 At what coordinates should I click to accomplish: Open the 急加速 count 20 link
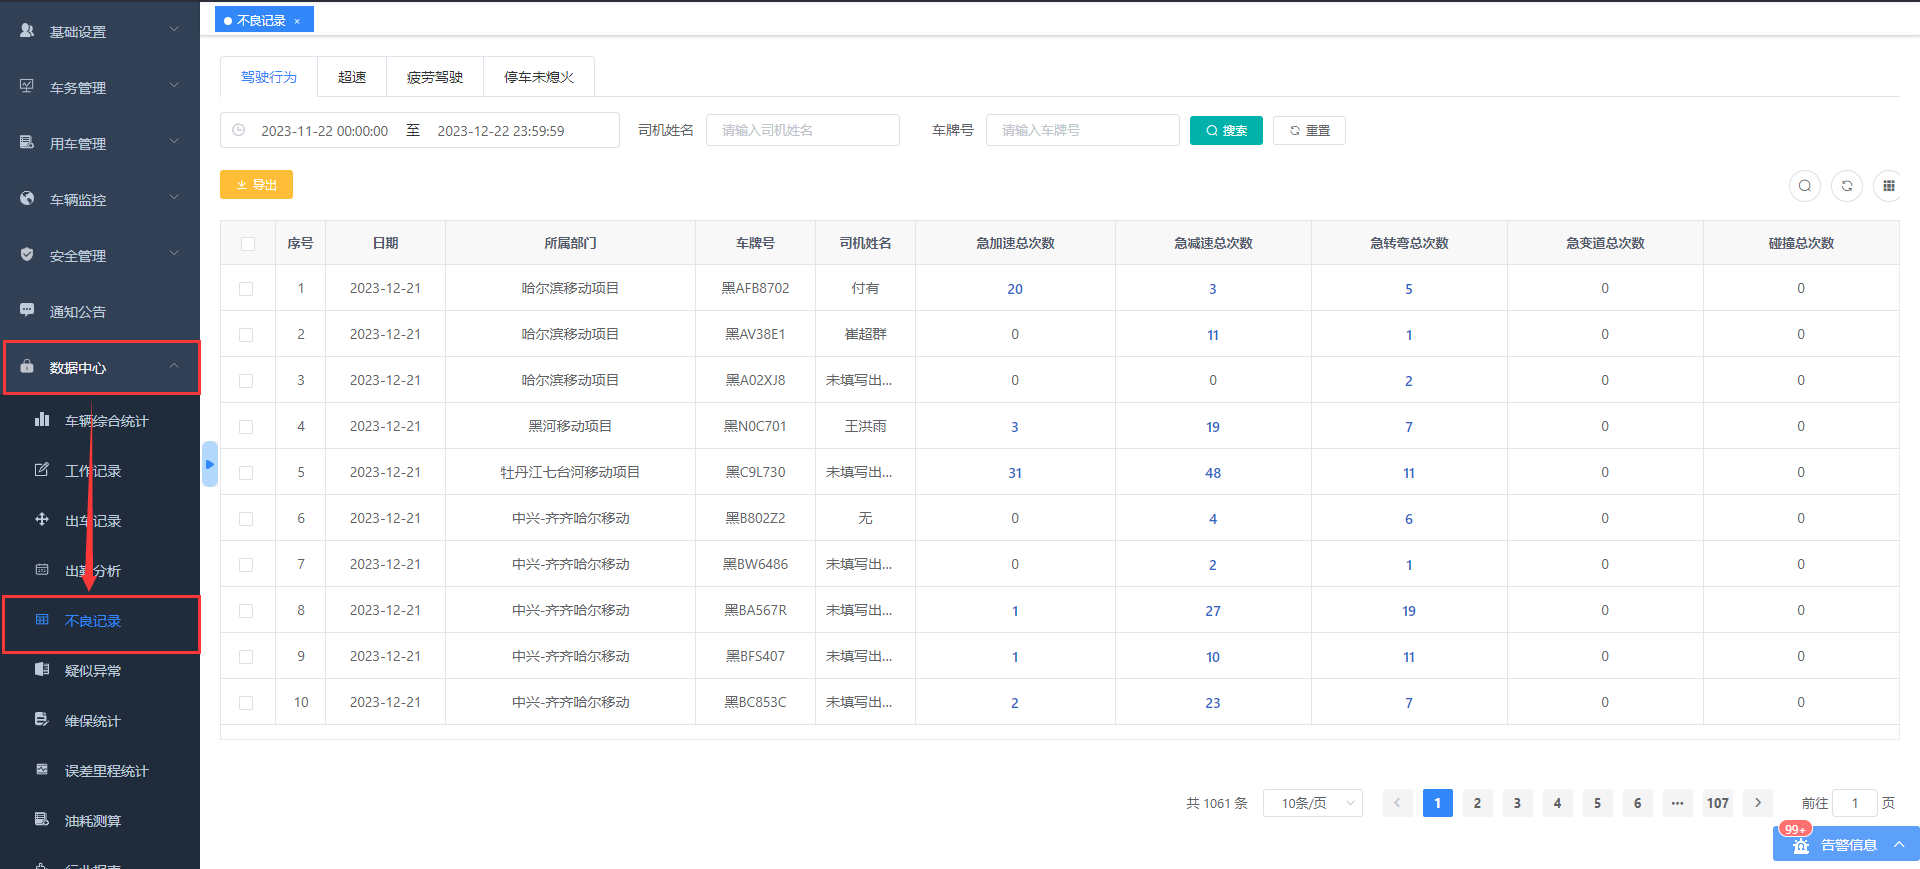(x=1015, y=289)
